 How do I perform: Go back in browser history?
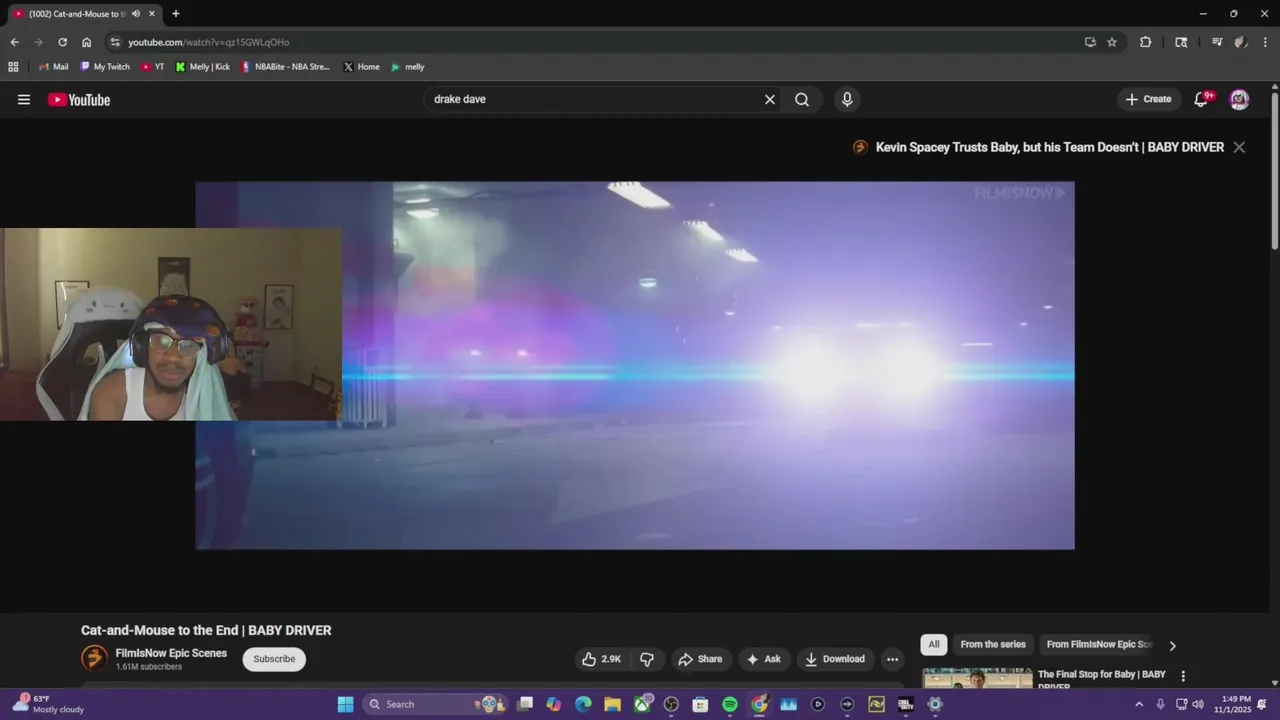[x=14, y=42]
